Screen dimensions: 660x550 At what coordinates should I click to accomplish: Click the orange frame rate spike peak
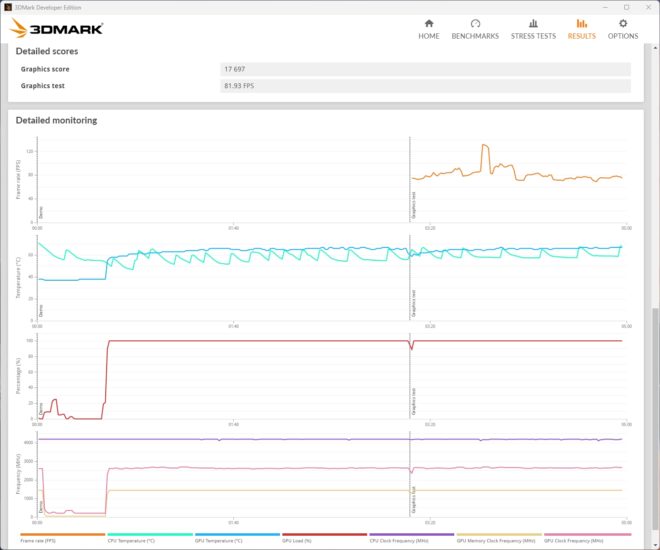tap(484, 146)
